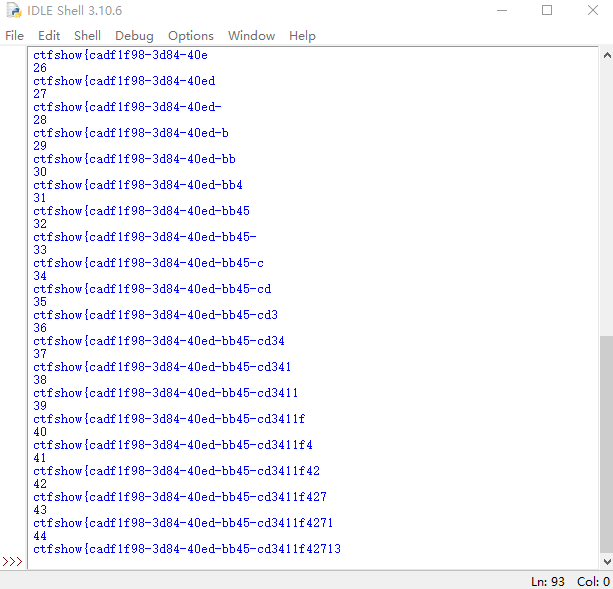The height and width of the screenshot is (589, 613).
Task: Click the line ending 40ed-bb
Action: 134,159
